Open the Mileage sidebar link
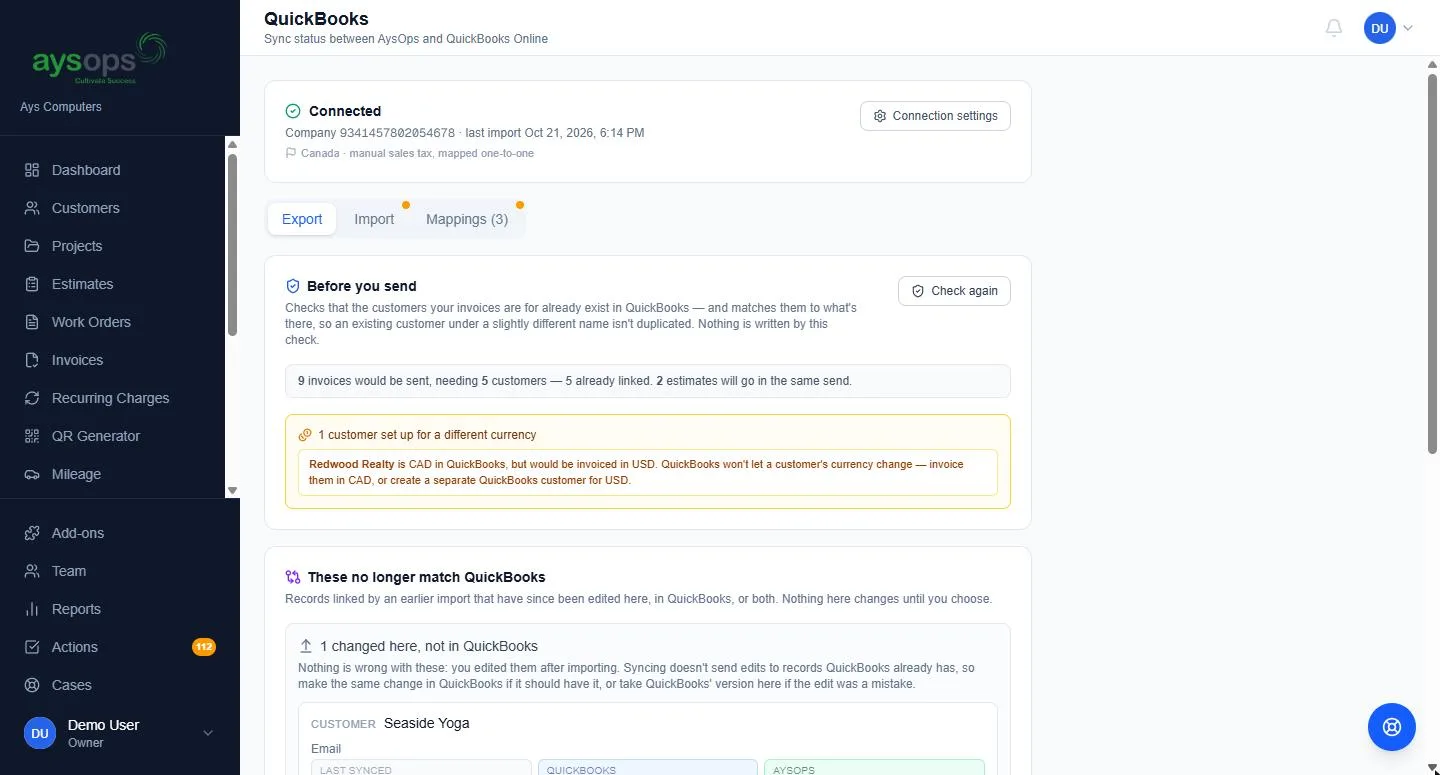Image resolution: width=1440 pixels, height=775 pixels. click(112, 474)
